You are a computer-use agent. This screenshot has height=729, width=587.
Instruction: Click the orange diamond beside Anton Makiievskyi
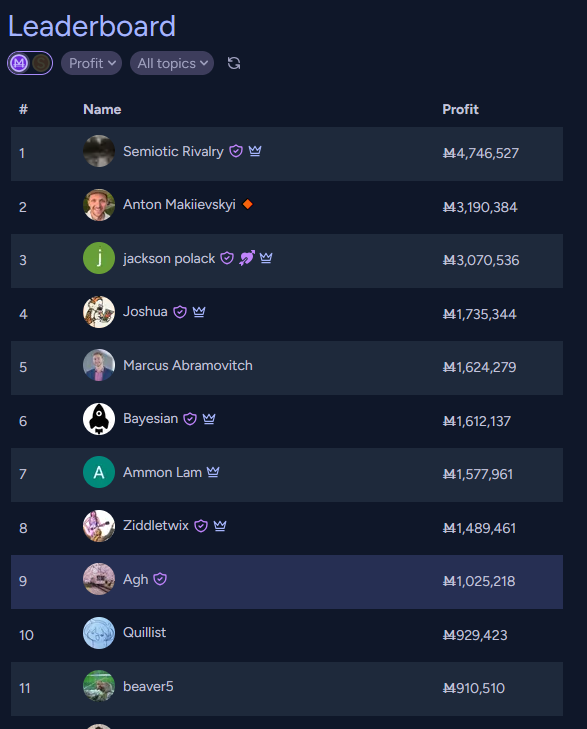coord(248,204)
